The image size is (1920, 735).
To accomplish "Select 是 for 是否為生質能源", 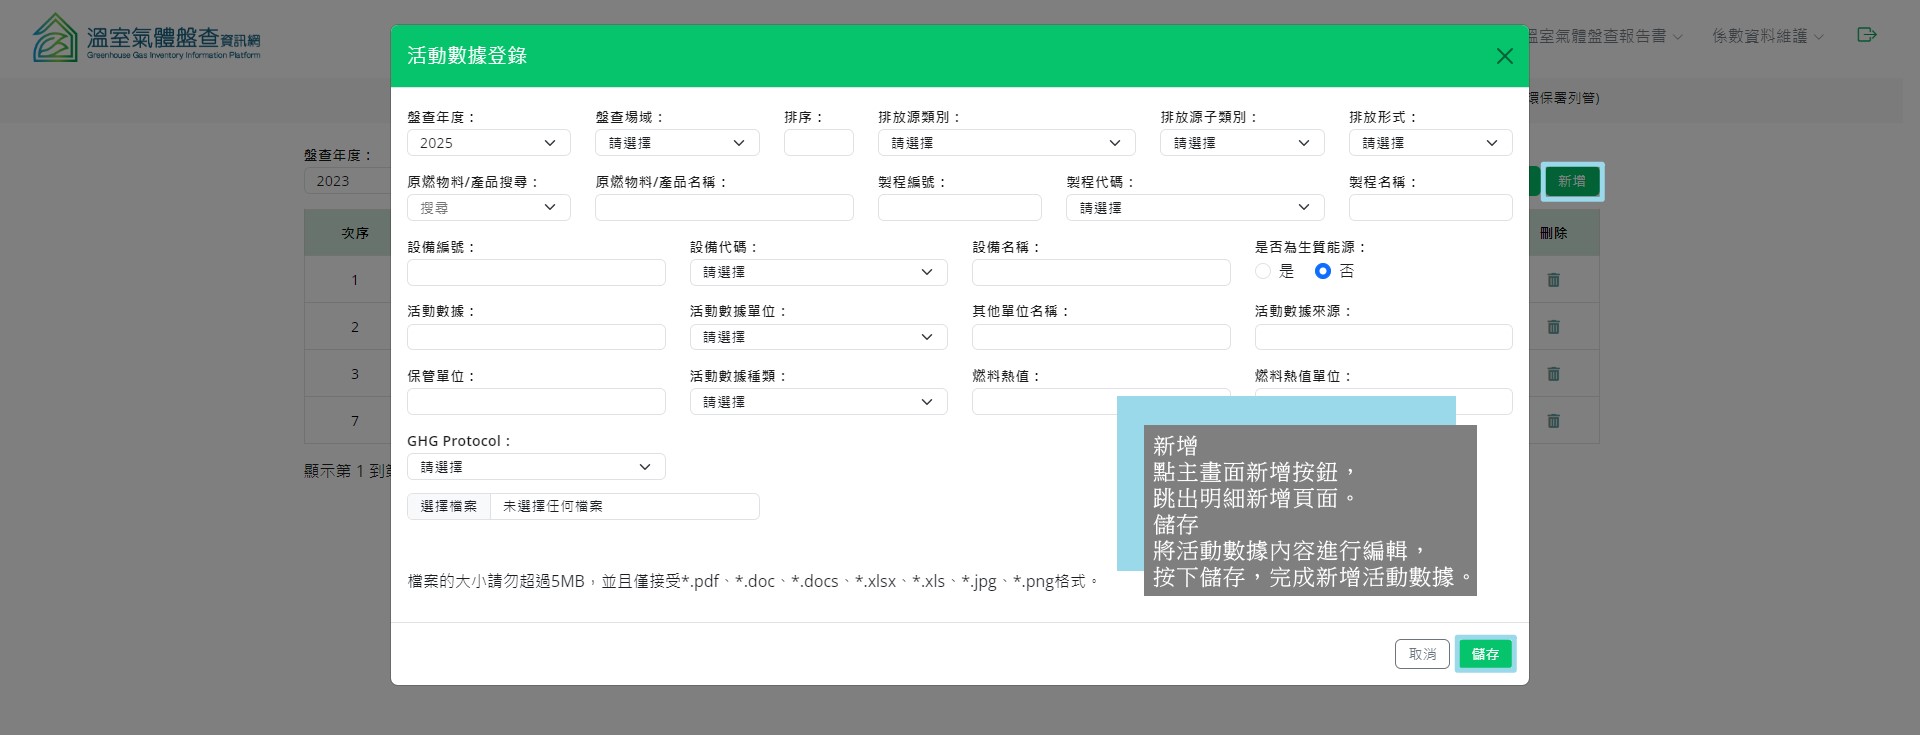I will [x=1263, y=271].
